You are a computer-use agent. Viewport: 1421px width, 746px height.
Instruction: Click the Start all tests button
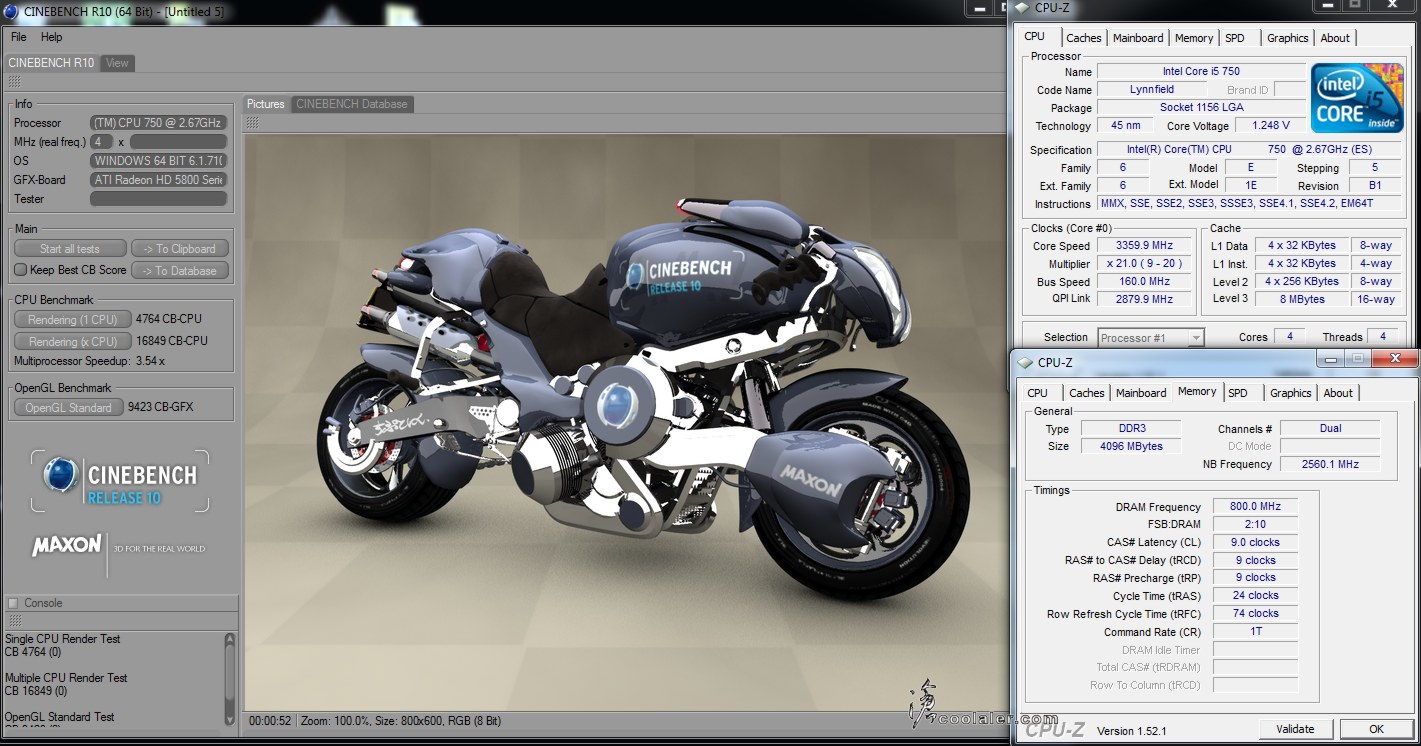pyautogui.click(x=70, y=249)
